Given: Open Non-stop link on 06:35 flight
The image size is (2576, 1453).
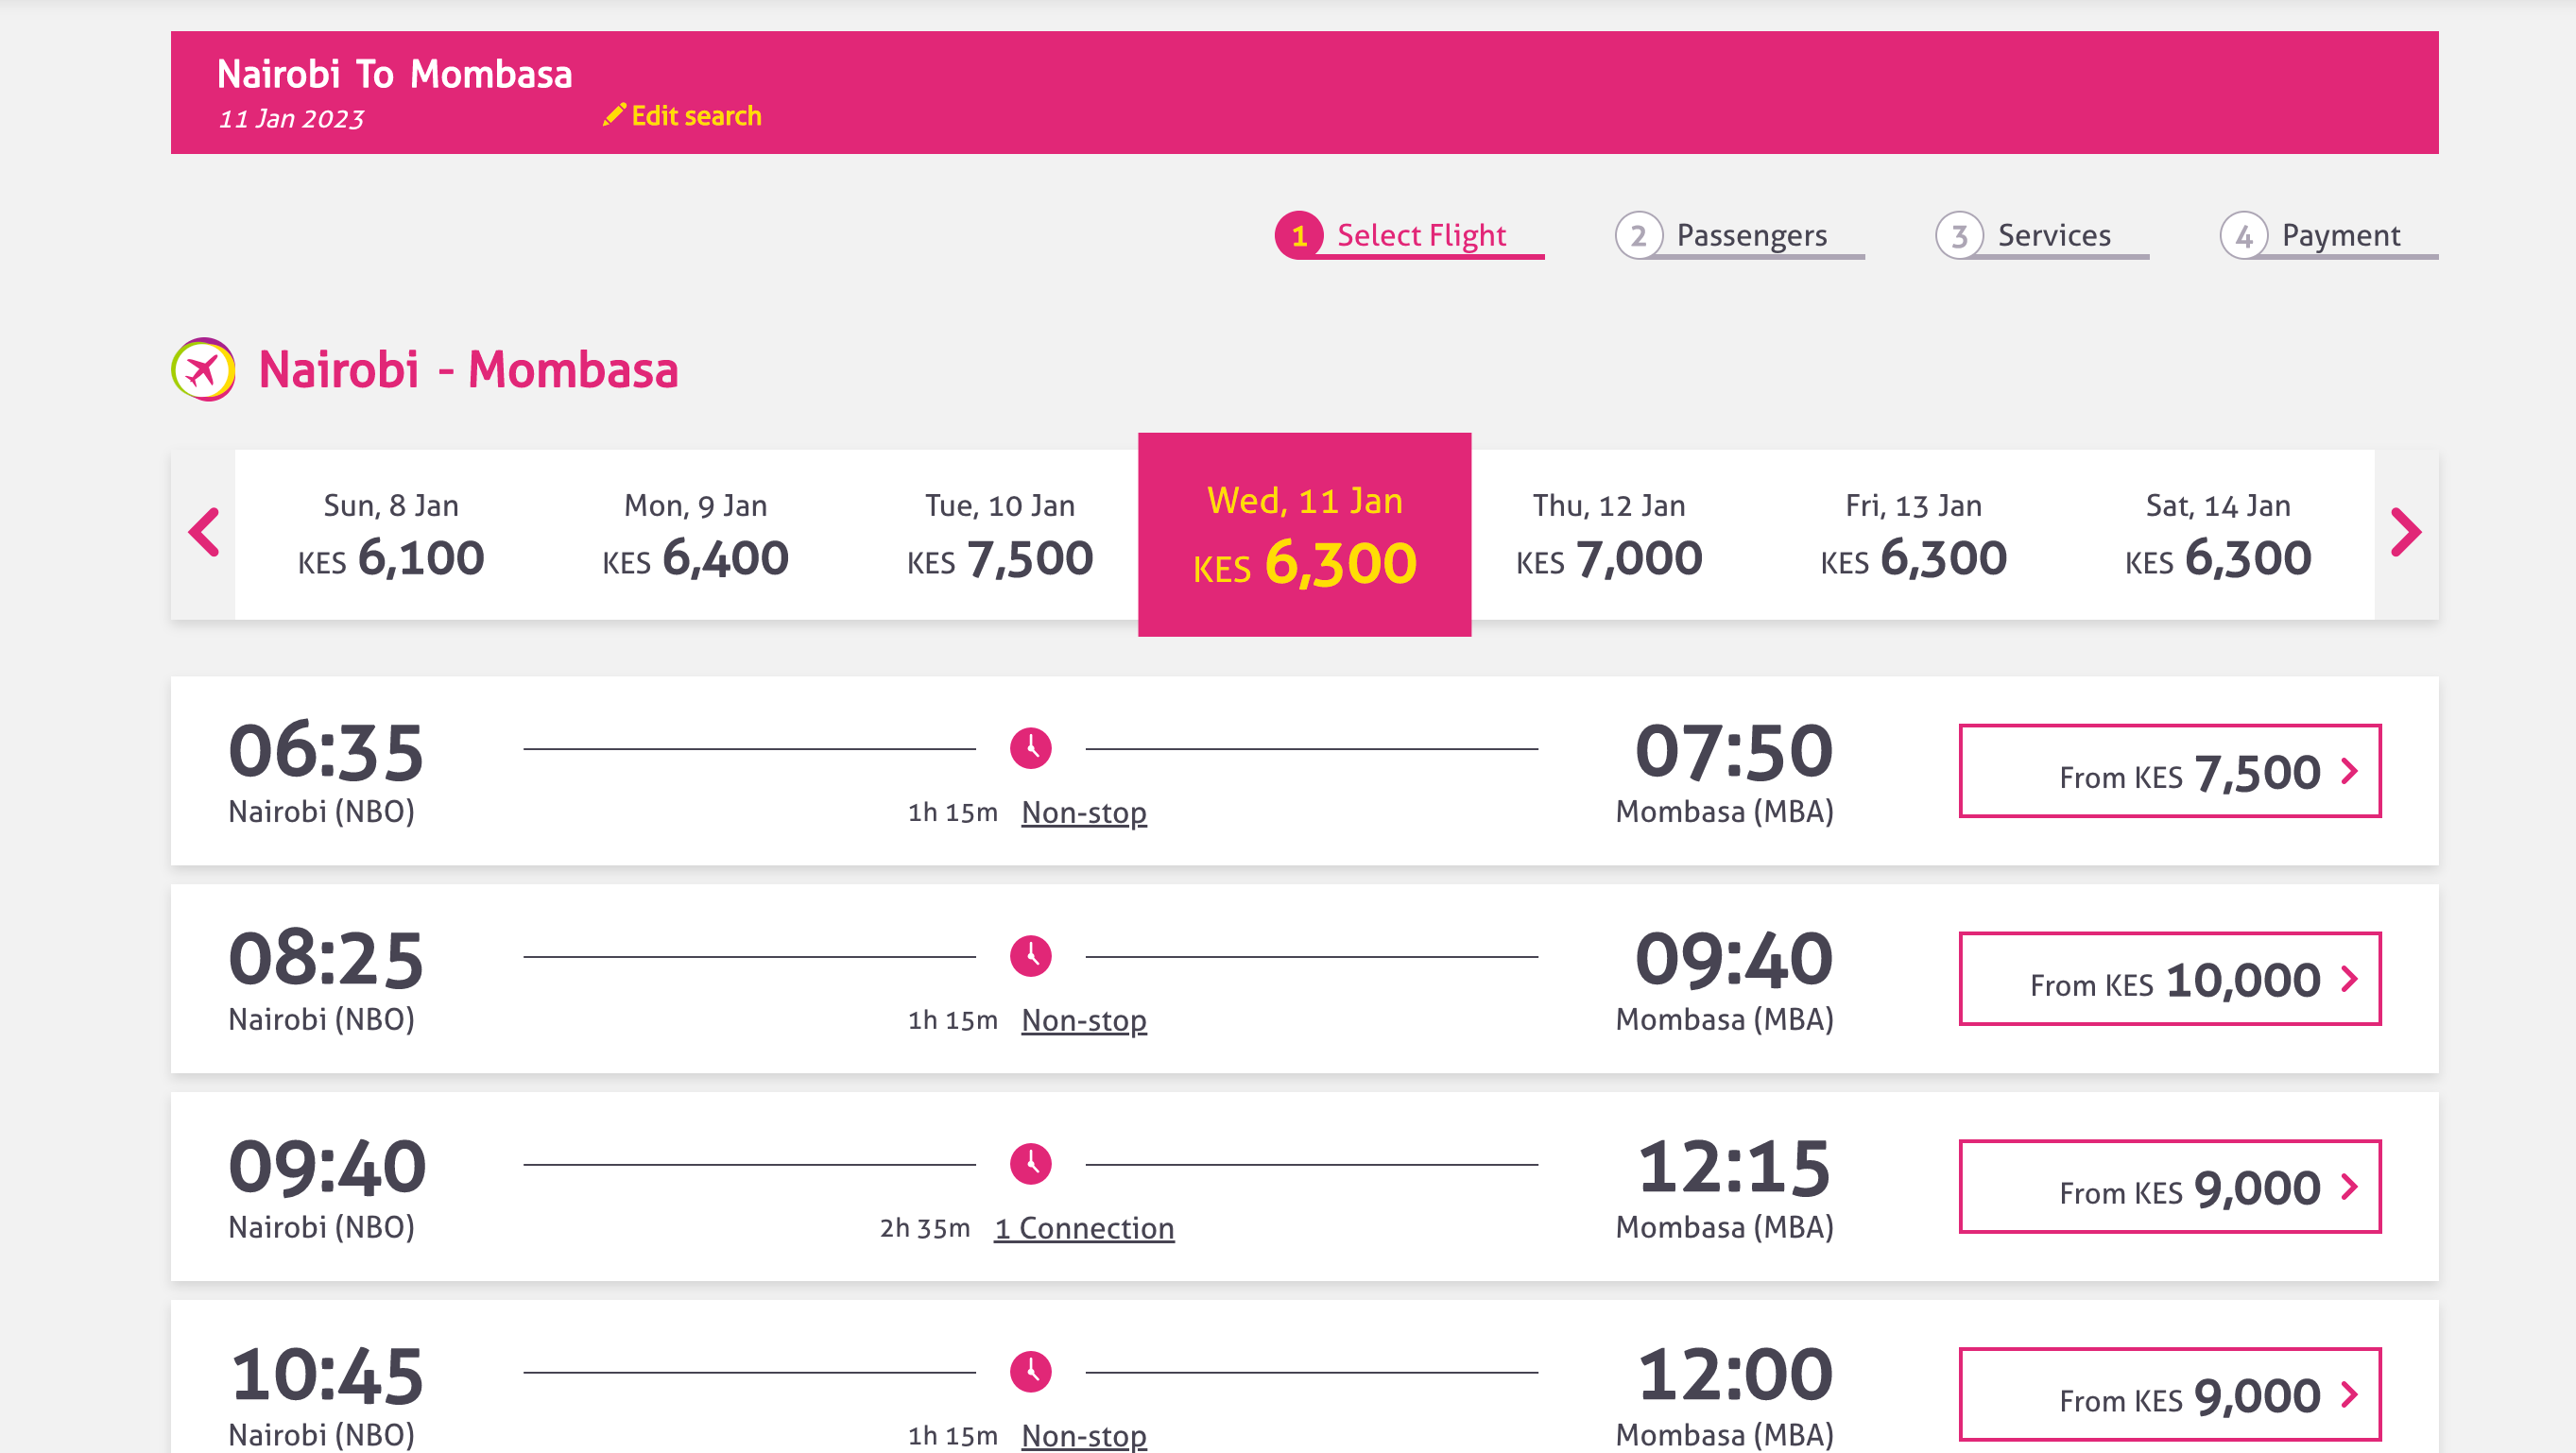Looking at the screenshot, I should [1084, 812].
